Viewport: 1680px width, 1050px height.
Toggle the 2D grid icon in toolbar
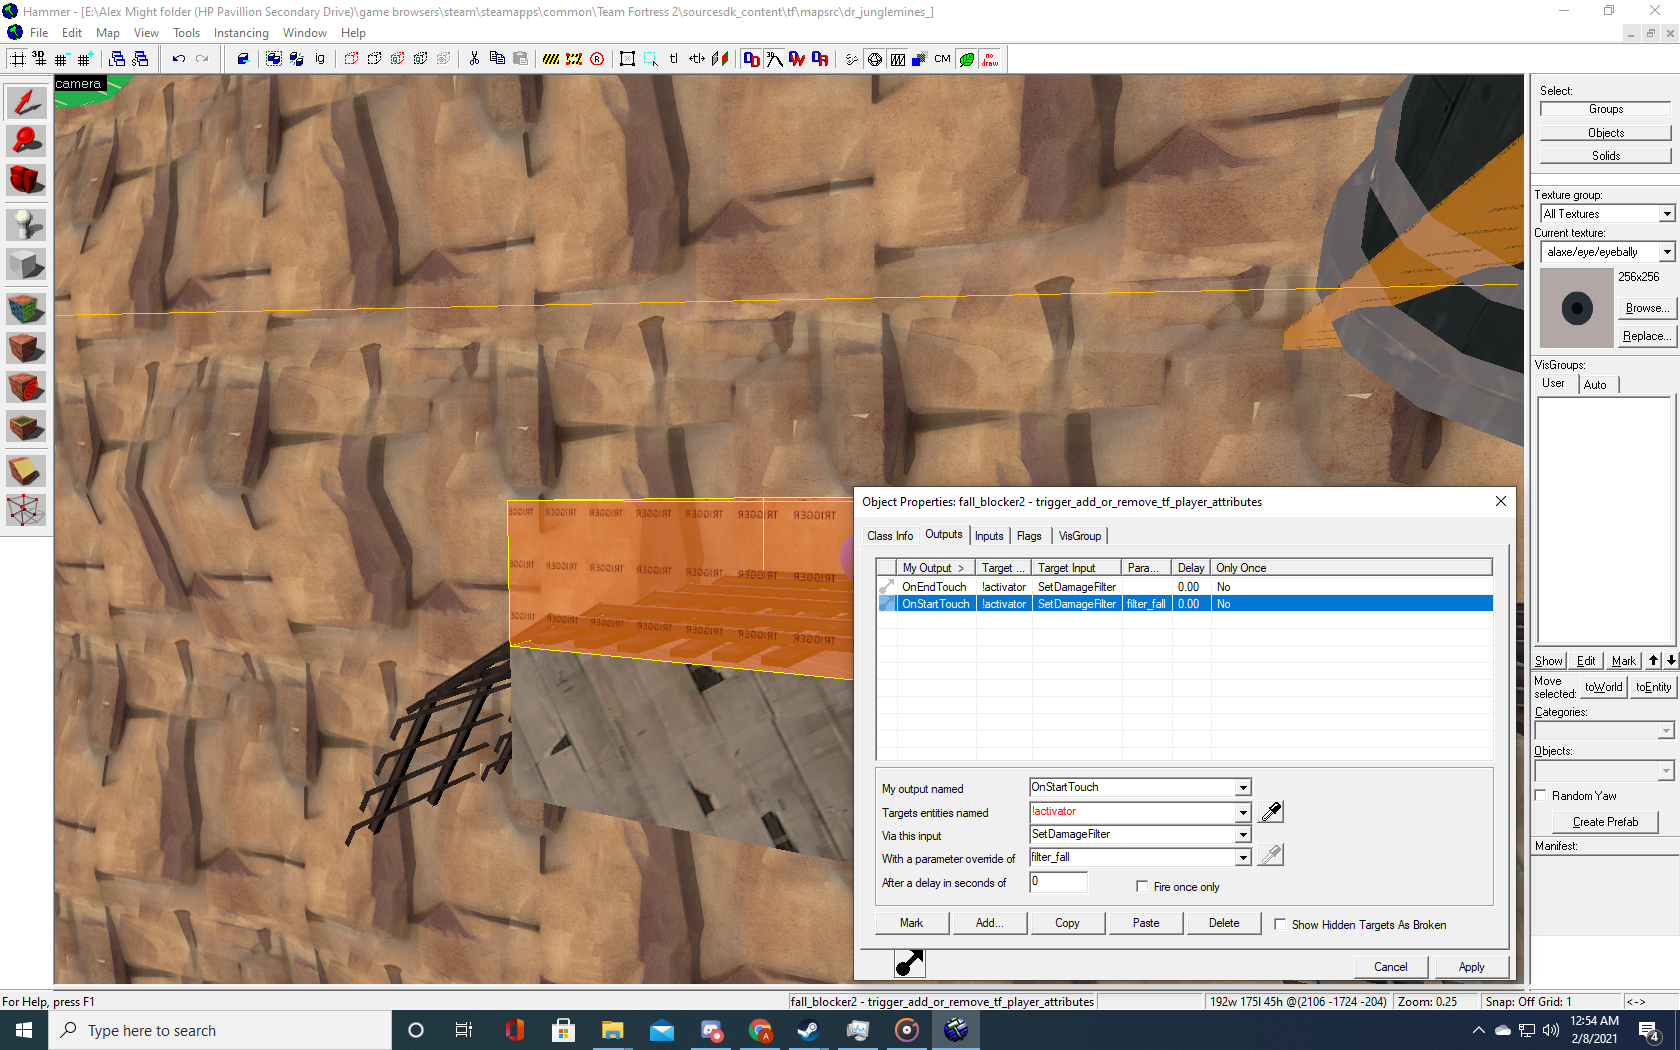(18, 59)
